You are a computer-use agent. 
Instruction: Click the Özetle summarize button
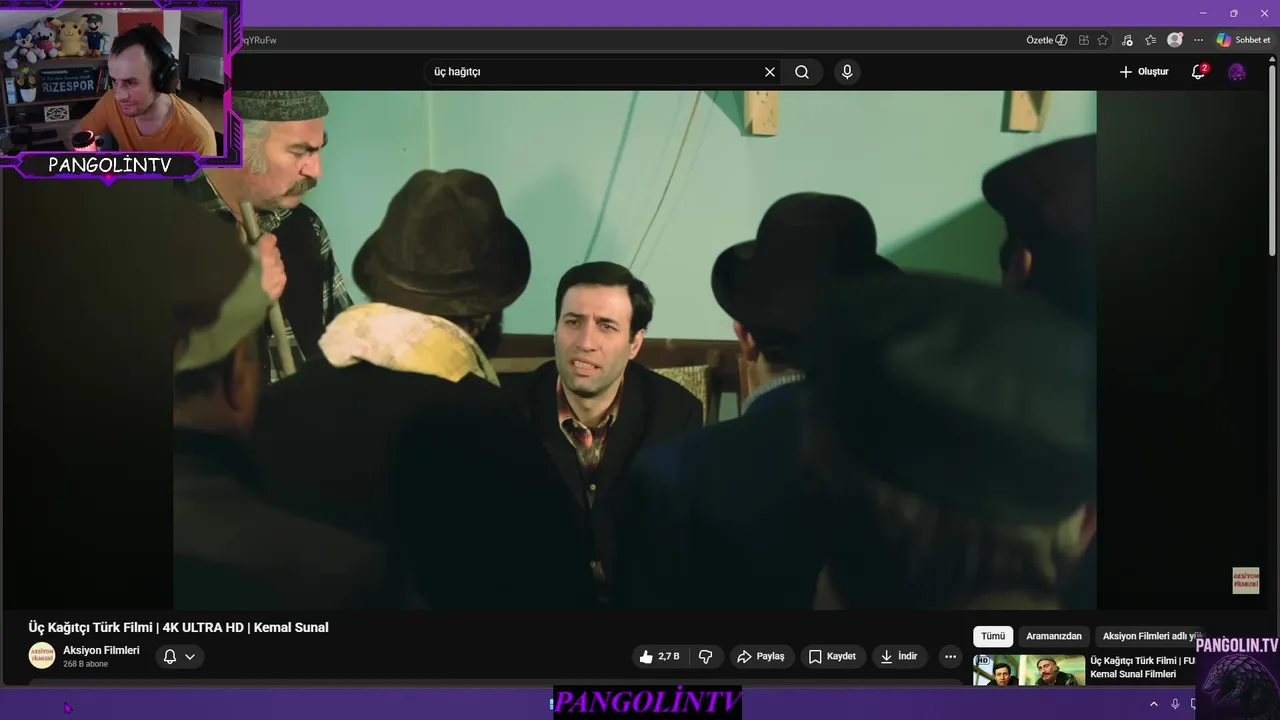tap(1047, 40)
